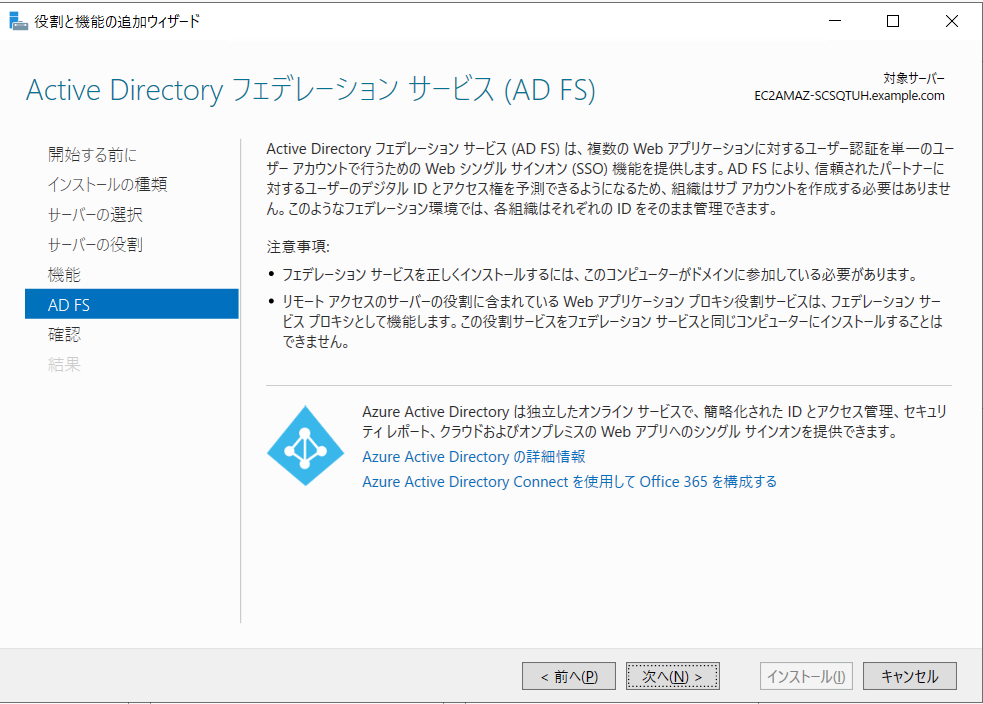Maximize the wizard window
This screenshot has height=704, width=983.
coord(893,21)
